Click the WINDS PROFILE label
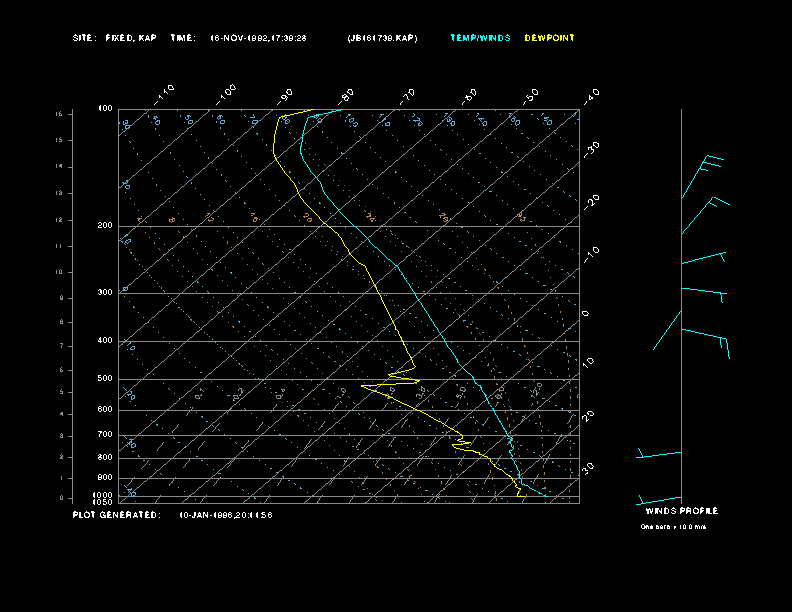Viewport: 792px width, 612px height. tap(681, 511)
